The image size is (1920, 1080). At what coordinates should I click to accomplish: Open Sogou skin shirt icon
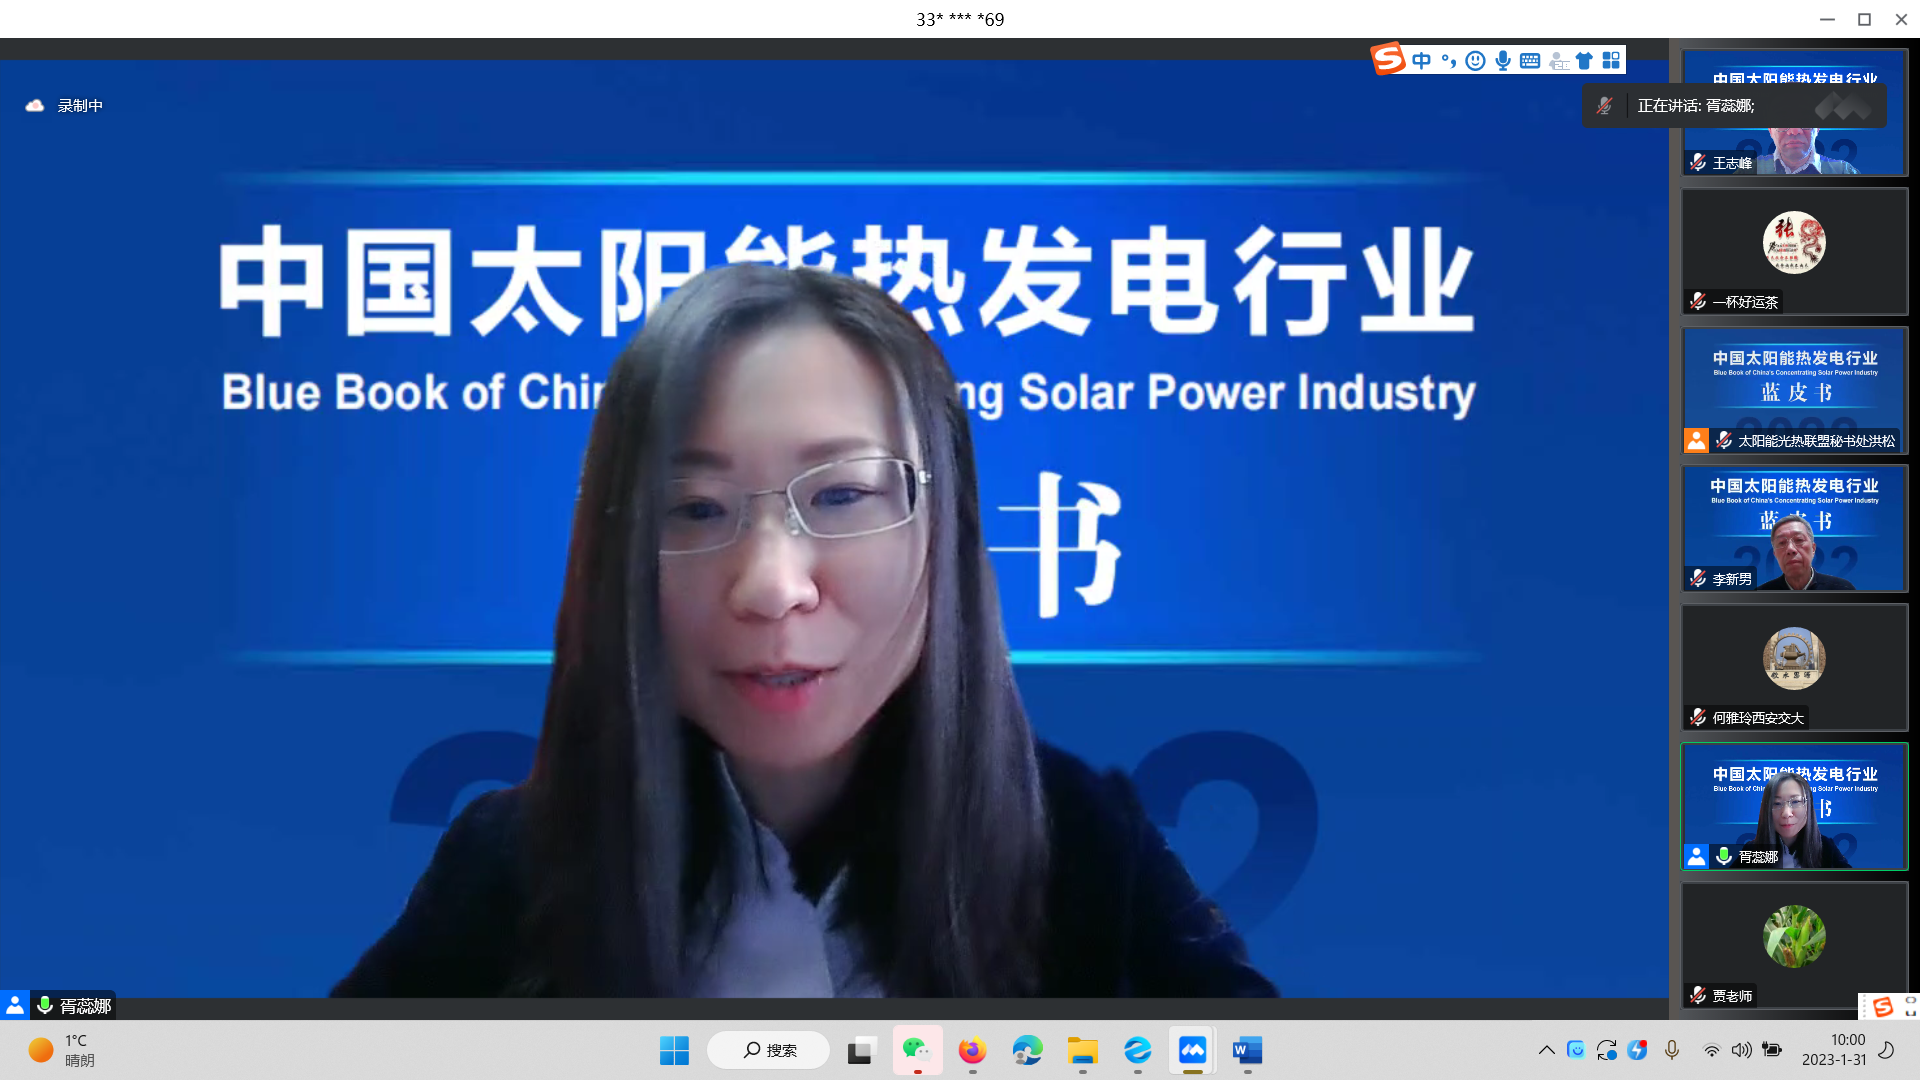(1584, 61)
